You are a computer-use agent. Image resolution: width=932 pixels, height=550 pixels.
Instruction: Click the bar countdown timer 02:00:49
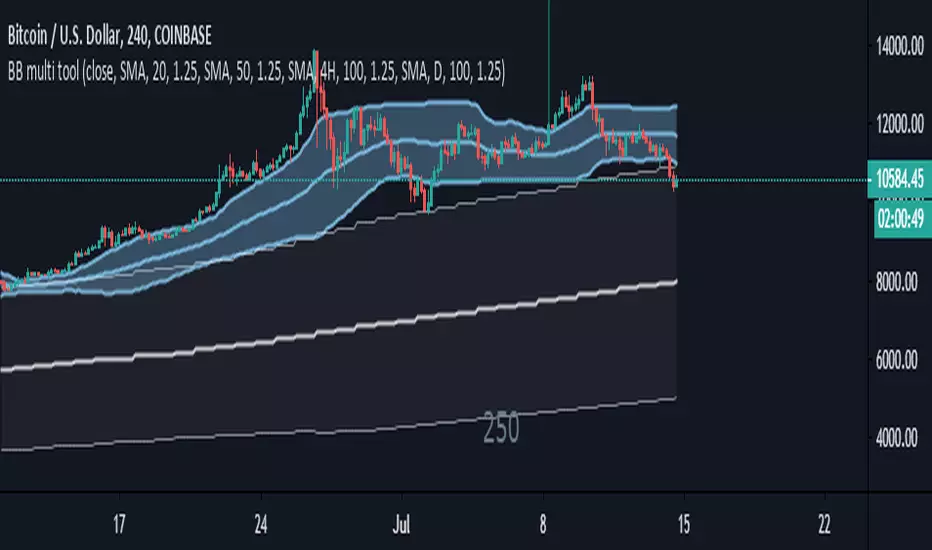pyautogui.click(x=902, y=219)
